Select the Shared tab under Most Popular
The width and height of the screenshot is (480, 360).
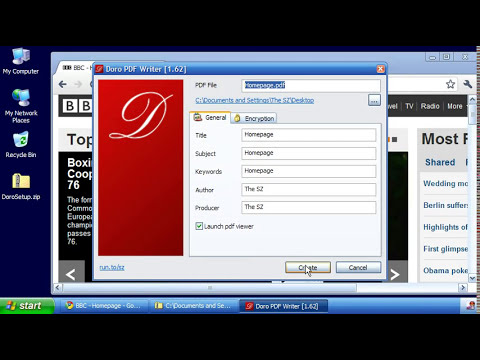[440, 162]
